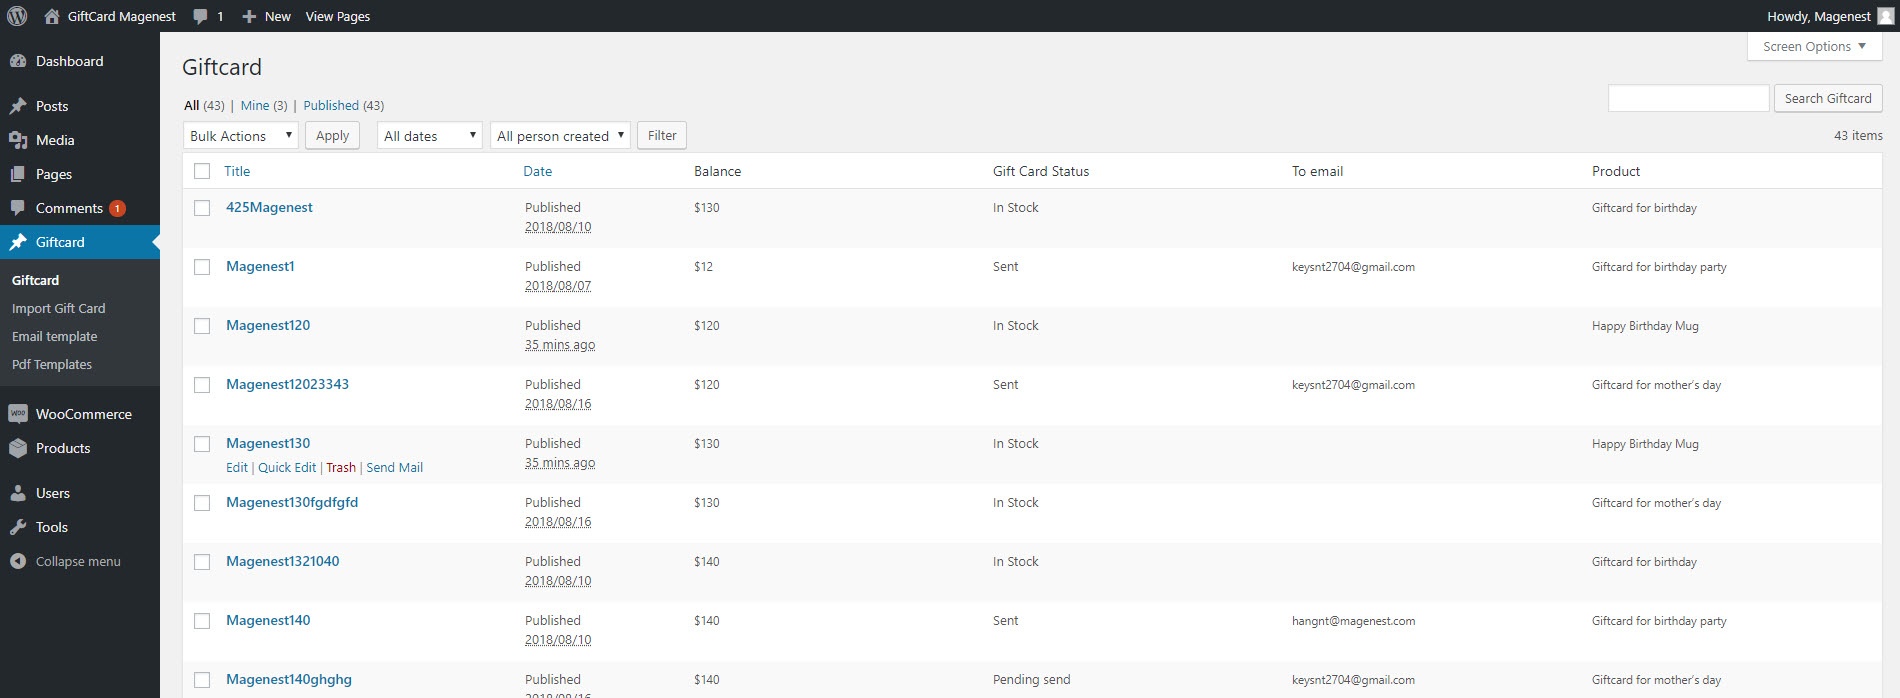This screenshot has height=698, width=1900.
Task: Open Import Gift Card submenu item
Action: click(58, 308)
